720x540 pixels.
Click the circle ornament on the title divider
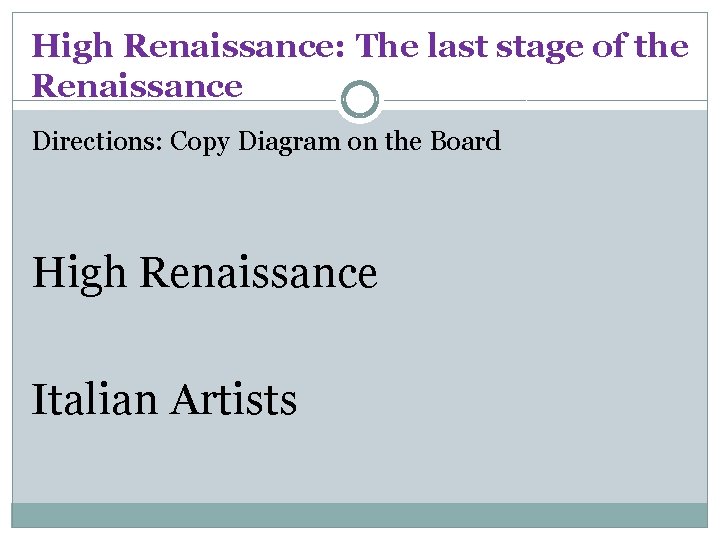360,100
